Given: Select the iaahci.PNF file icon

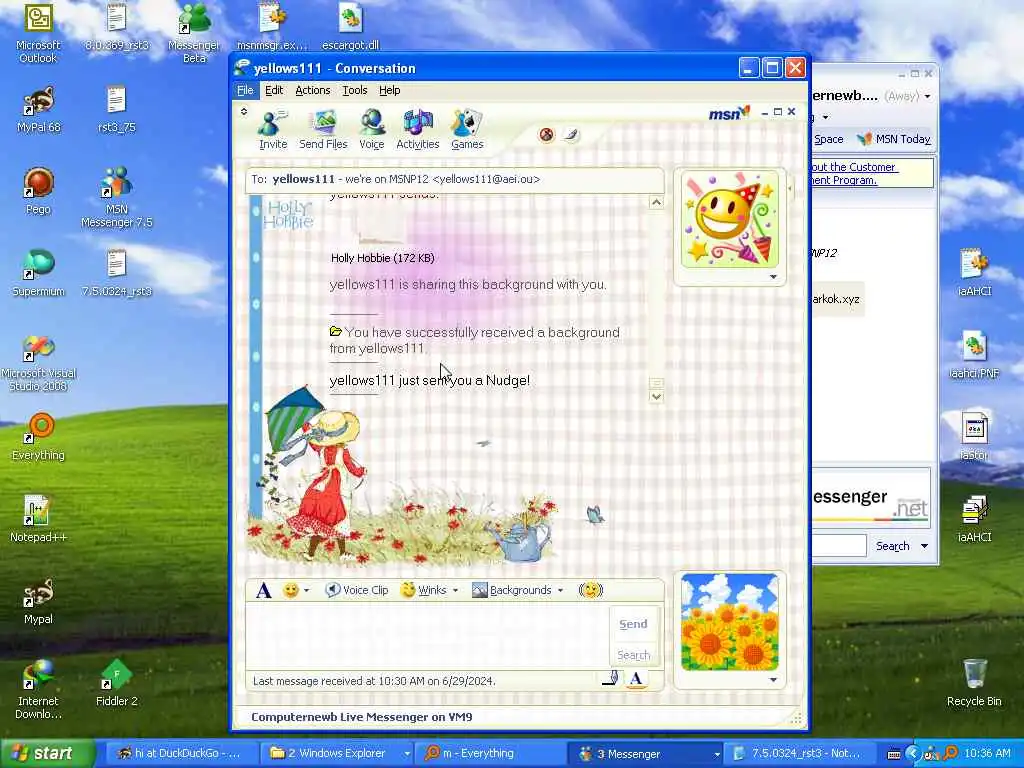Looking at the screenshot, I should pos(974,355).
